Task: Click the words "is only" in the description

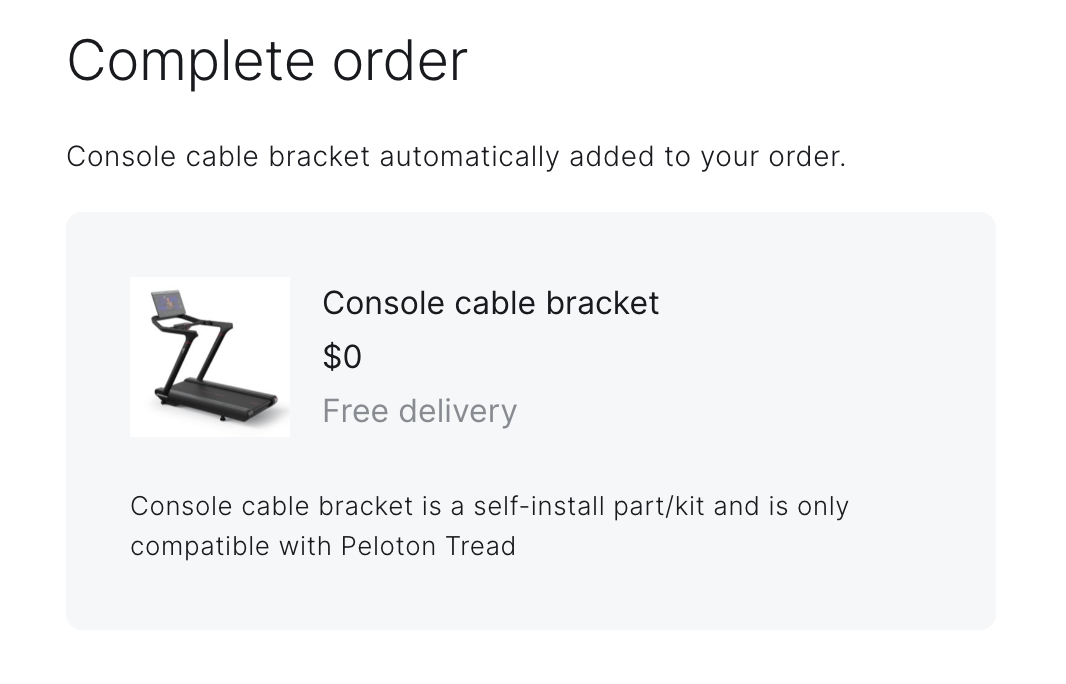Action: tap(808, 506)
